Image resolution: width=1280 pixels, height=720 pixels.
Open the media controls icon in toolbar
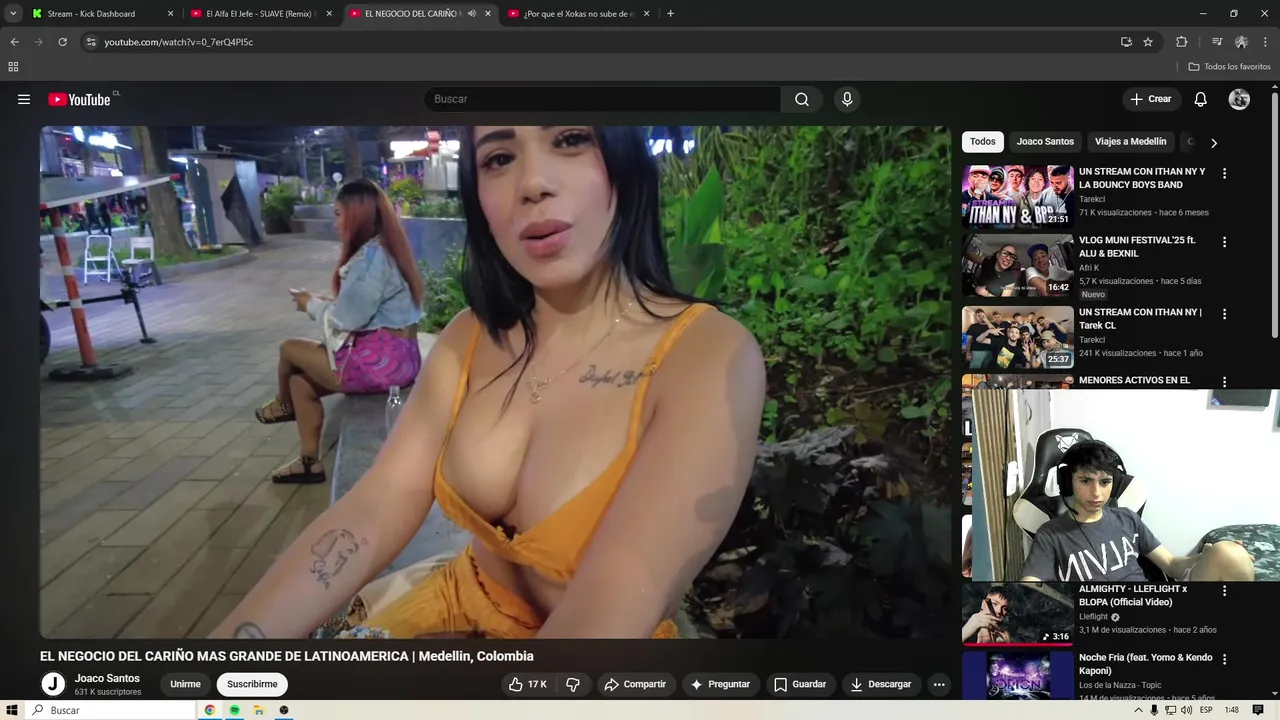pos(1217,42)
